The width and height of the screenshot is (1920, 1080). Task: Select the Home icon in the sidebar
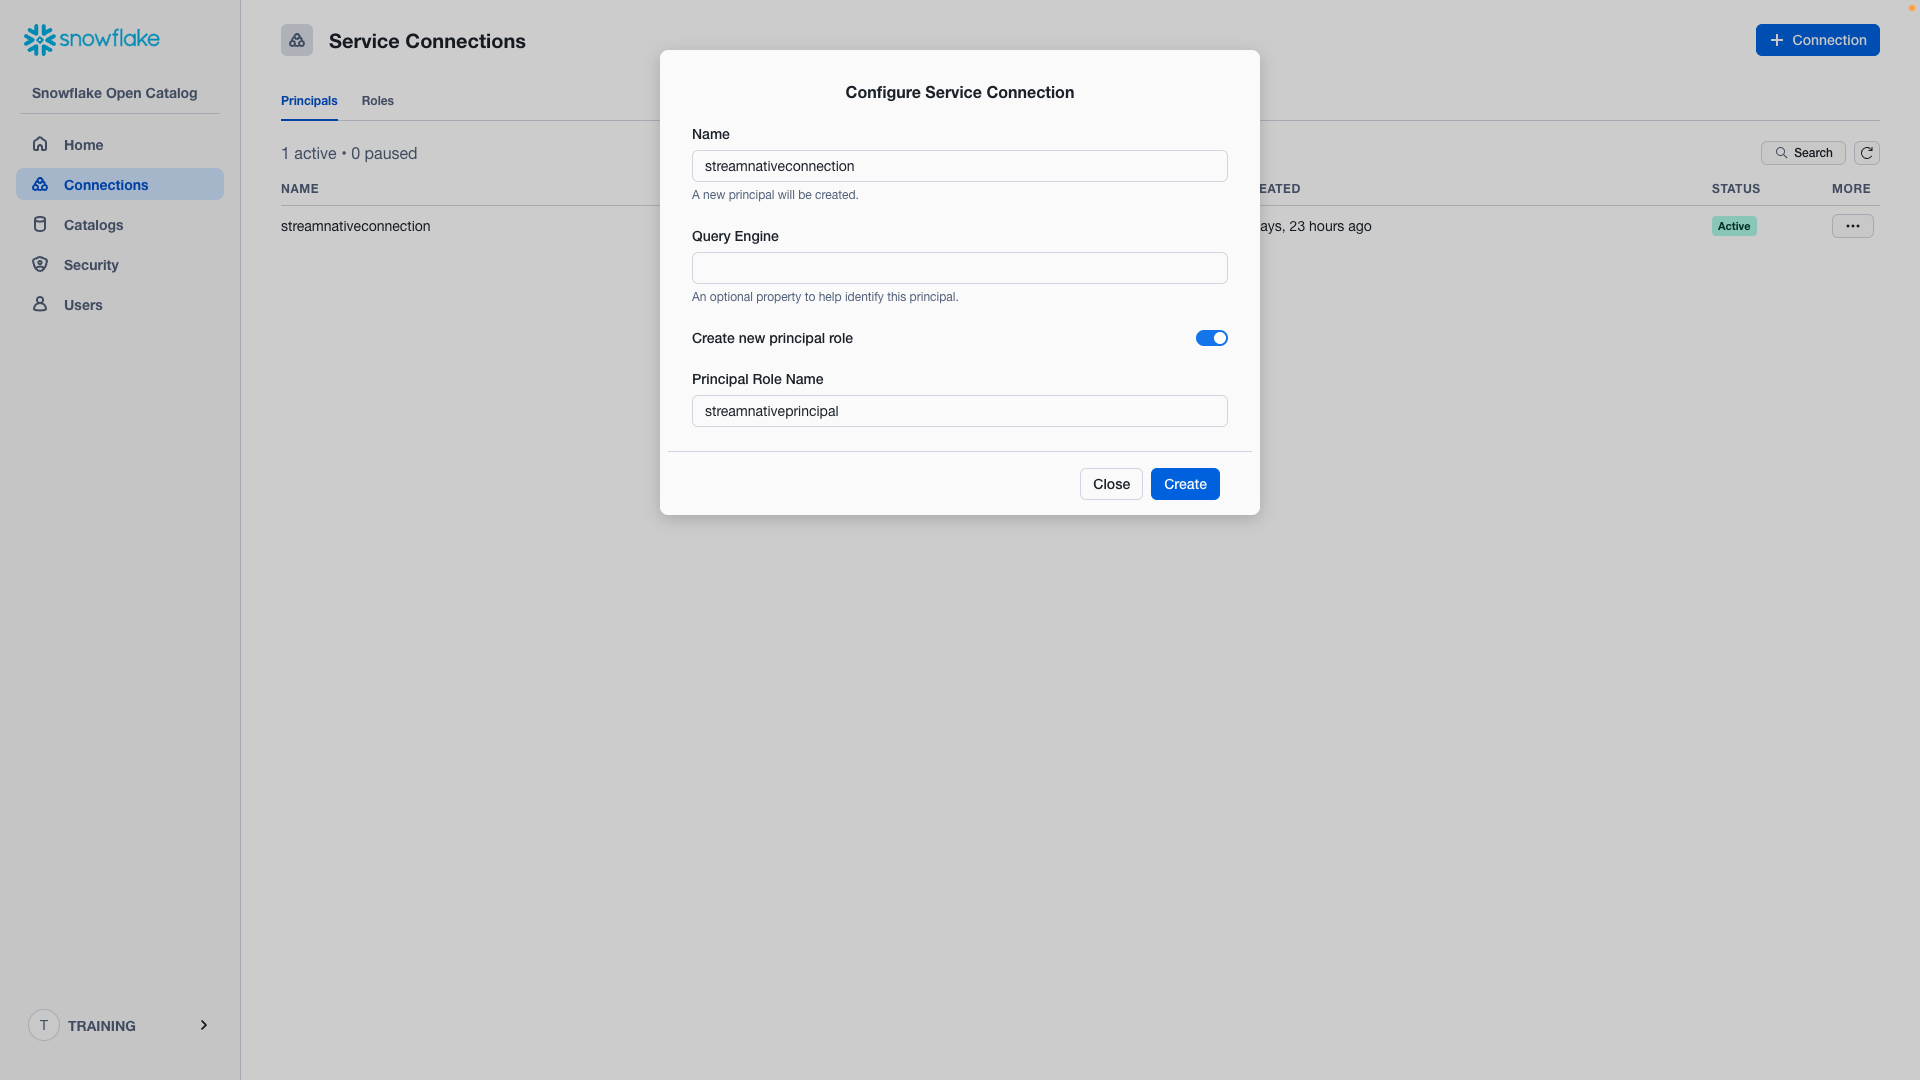click(40, 144)
